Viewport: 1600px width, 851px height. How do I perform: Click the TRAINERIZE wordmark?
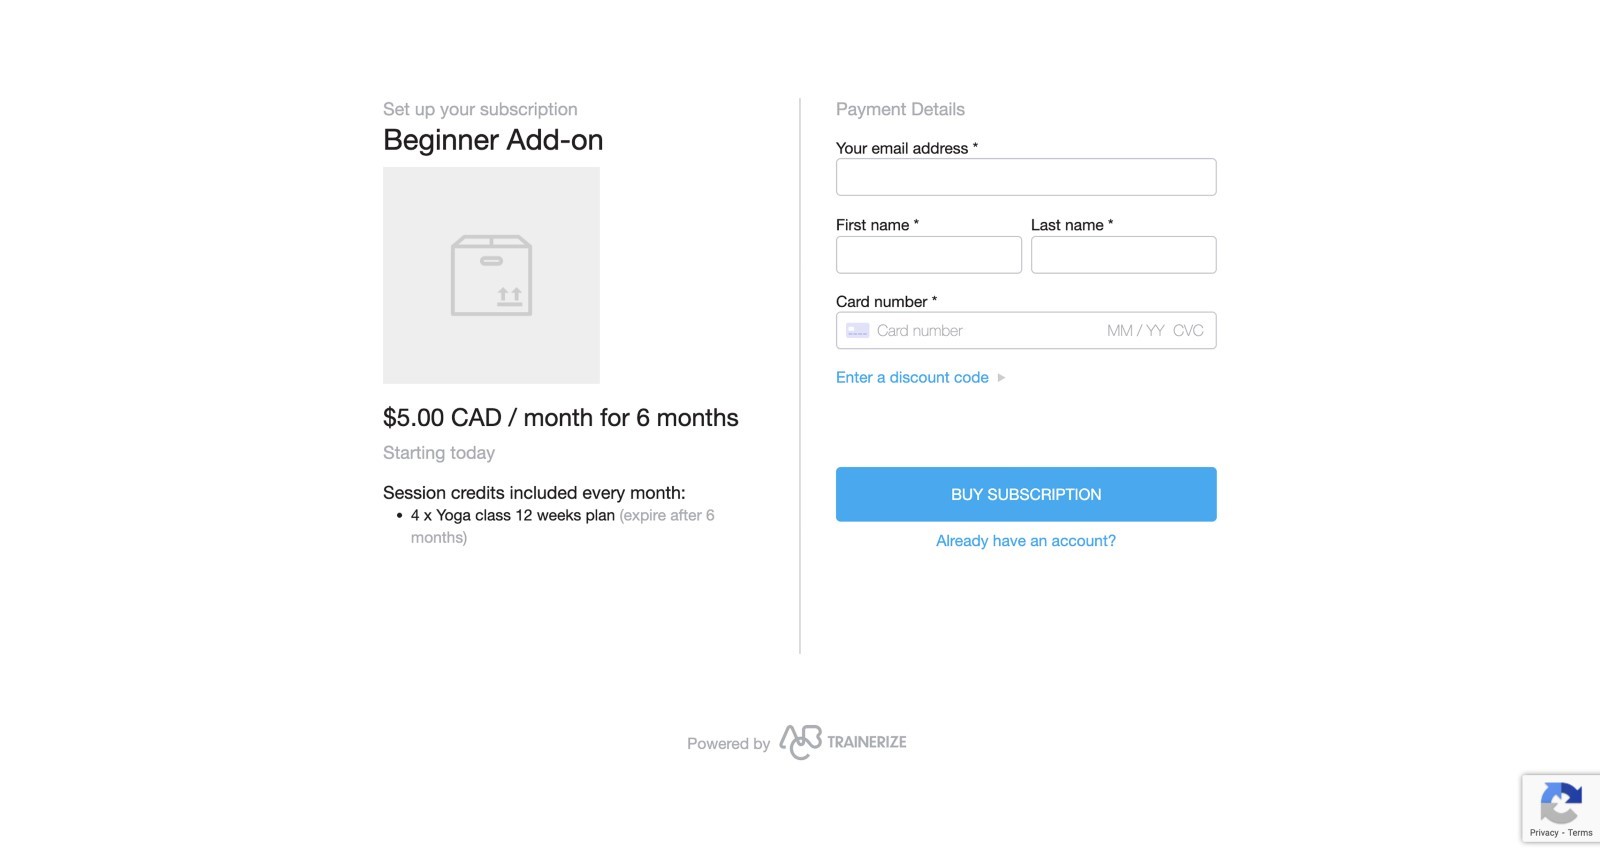867,742
